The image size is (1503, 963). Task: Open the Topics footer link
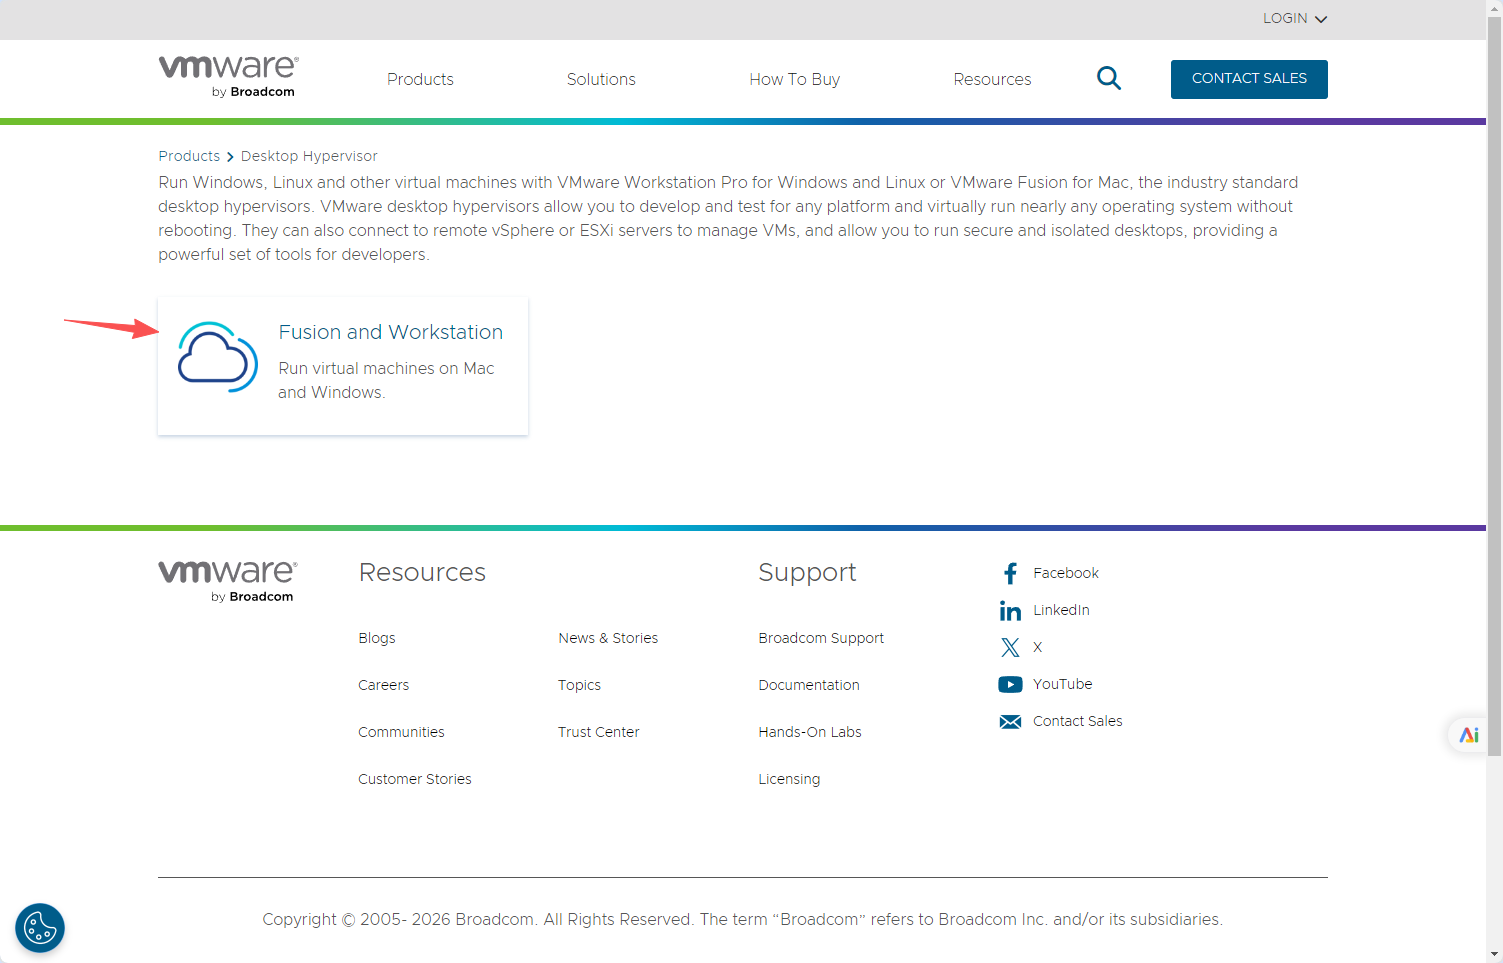point(579,685)
